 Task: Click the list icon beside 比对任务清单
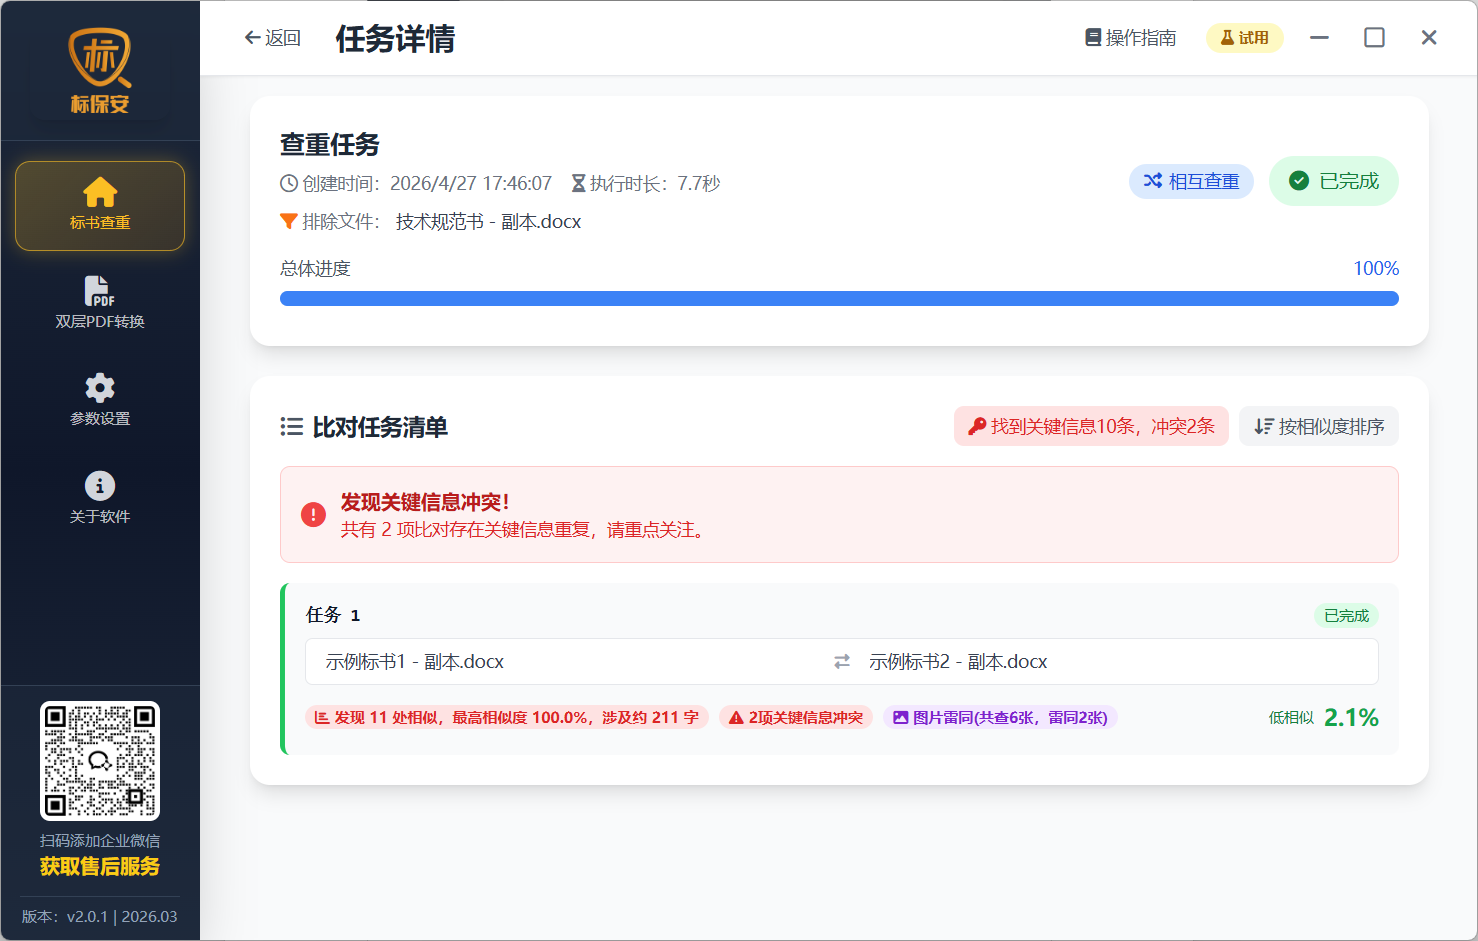[292, 427]
